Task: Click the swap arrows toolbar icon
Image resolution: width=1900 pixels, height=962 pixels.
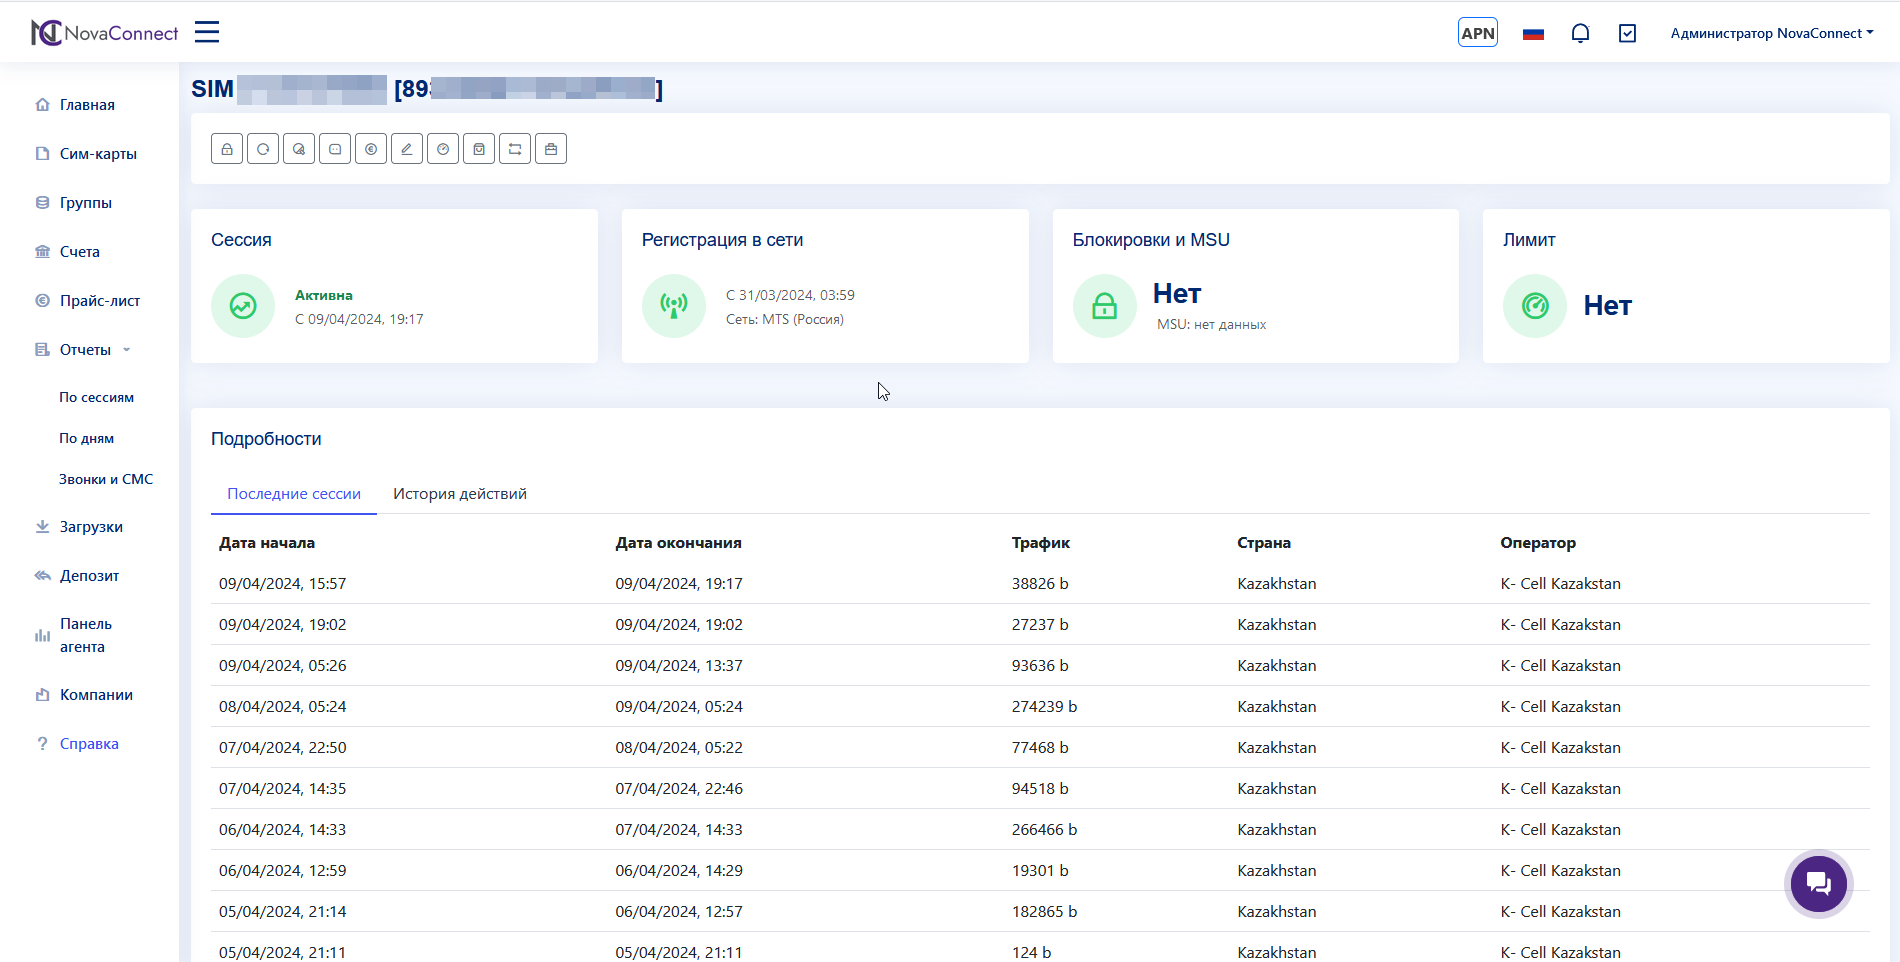Action: coord(515,149)
